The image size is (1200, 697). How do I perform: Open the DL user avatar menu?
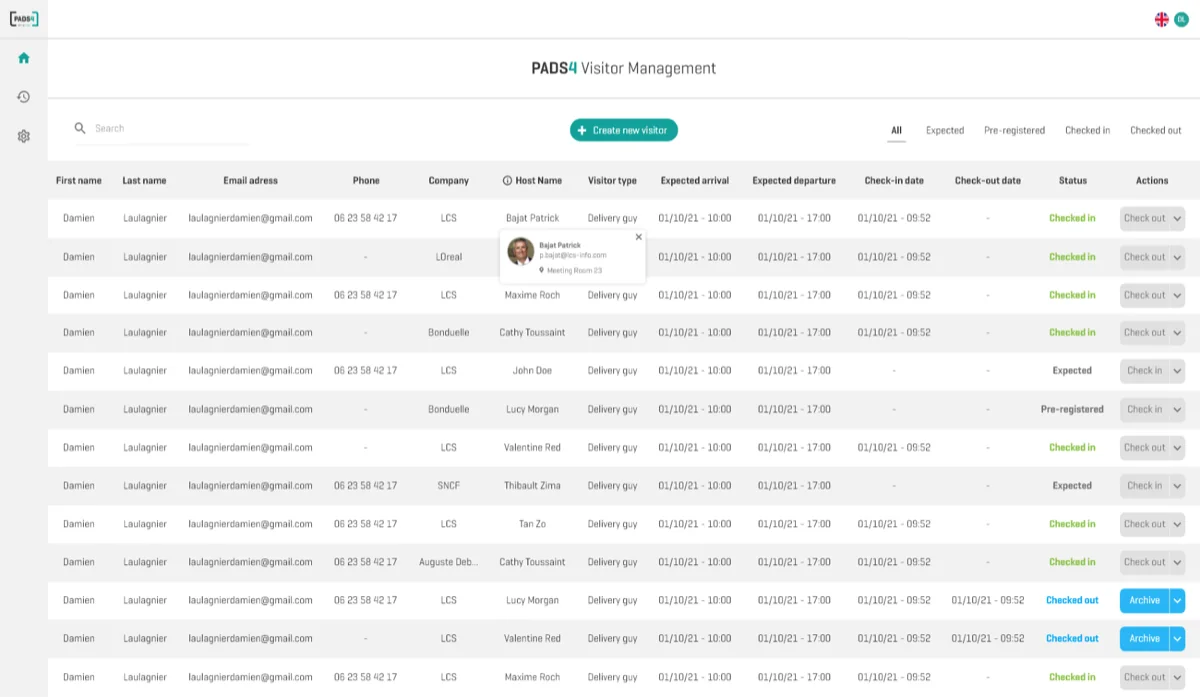(x=1181, y=19)
